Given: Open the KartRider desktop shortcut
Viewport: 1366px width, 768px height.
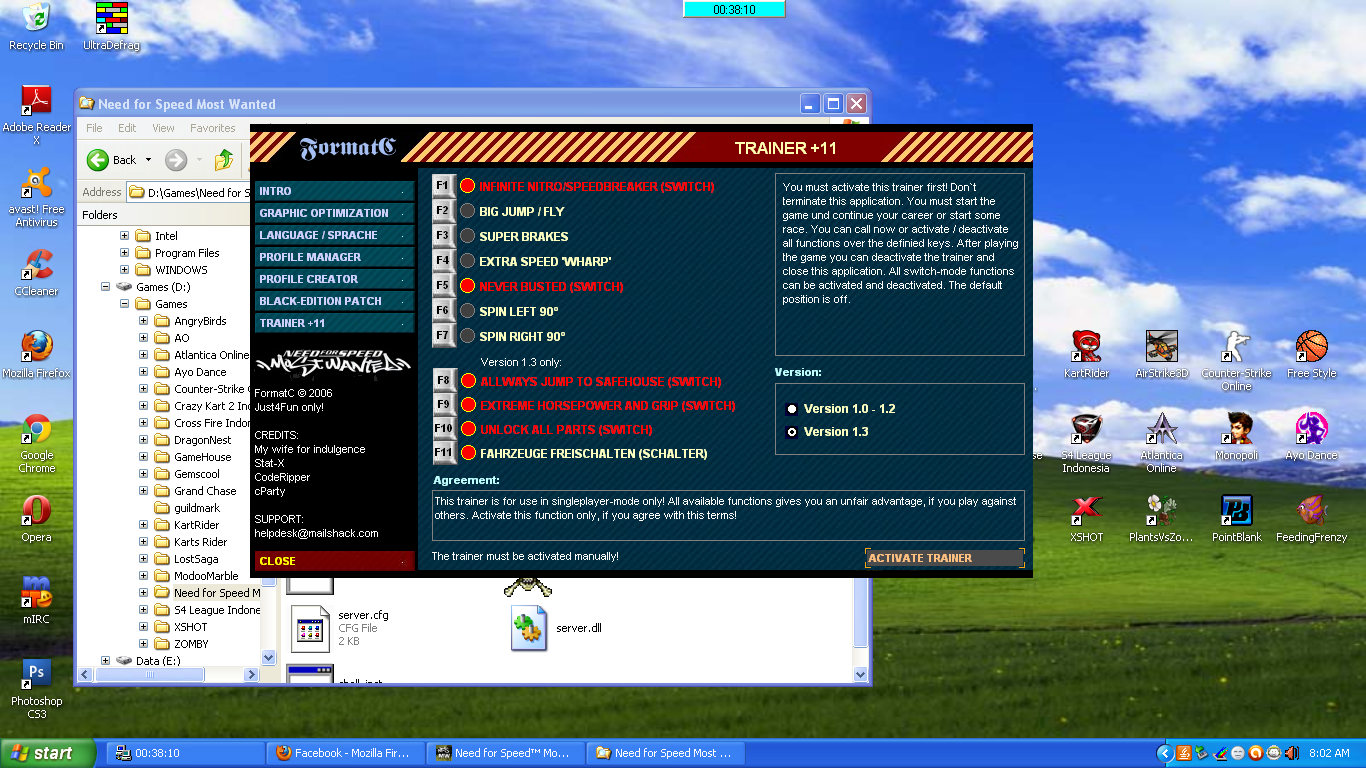Looking at the screenshot, I should [1087, 354].
